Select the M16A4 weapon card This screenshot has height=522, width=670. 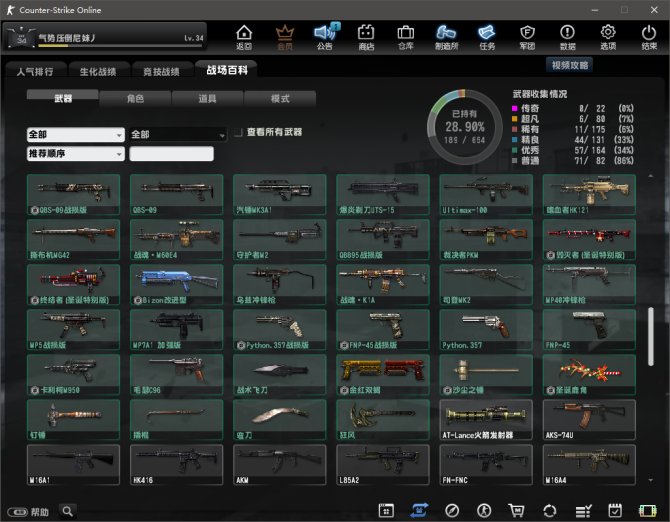pos(589,465)
